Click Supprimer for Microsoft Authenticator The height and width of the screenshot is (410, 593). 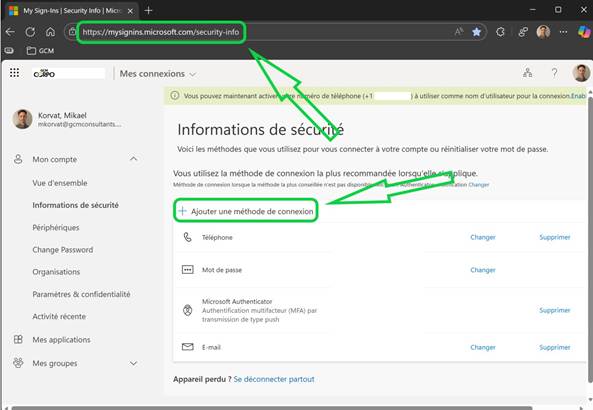[554, 310]
